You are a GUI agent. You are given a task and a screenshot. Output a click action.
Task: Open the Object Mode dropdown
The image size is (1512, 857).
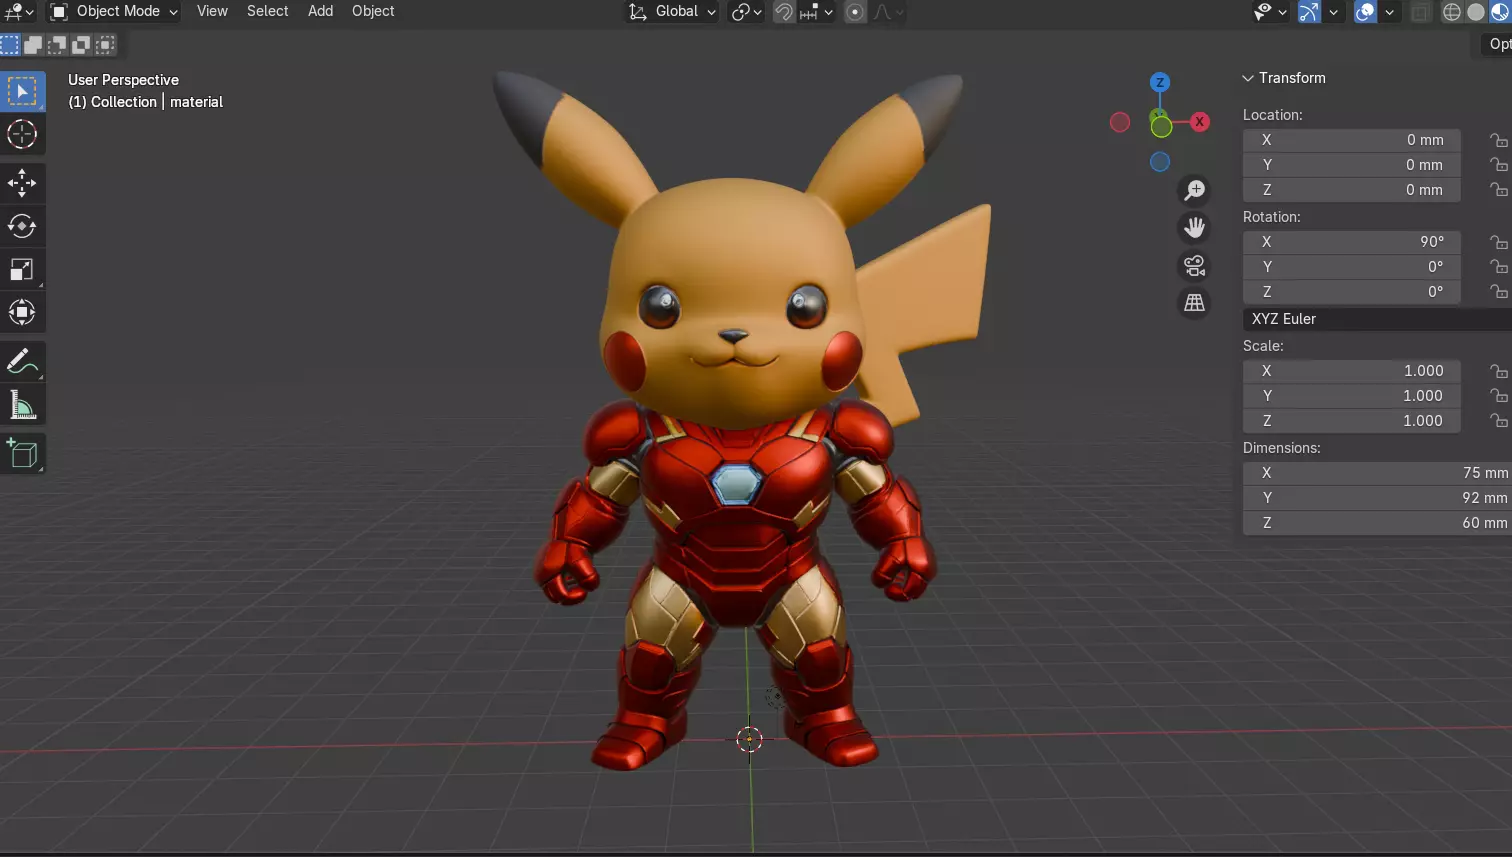114,12
